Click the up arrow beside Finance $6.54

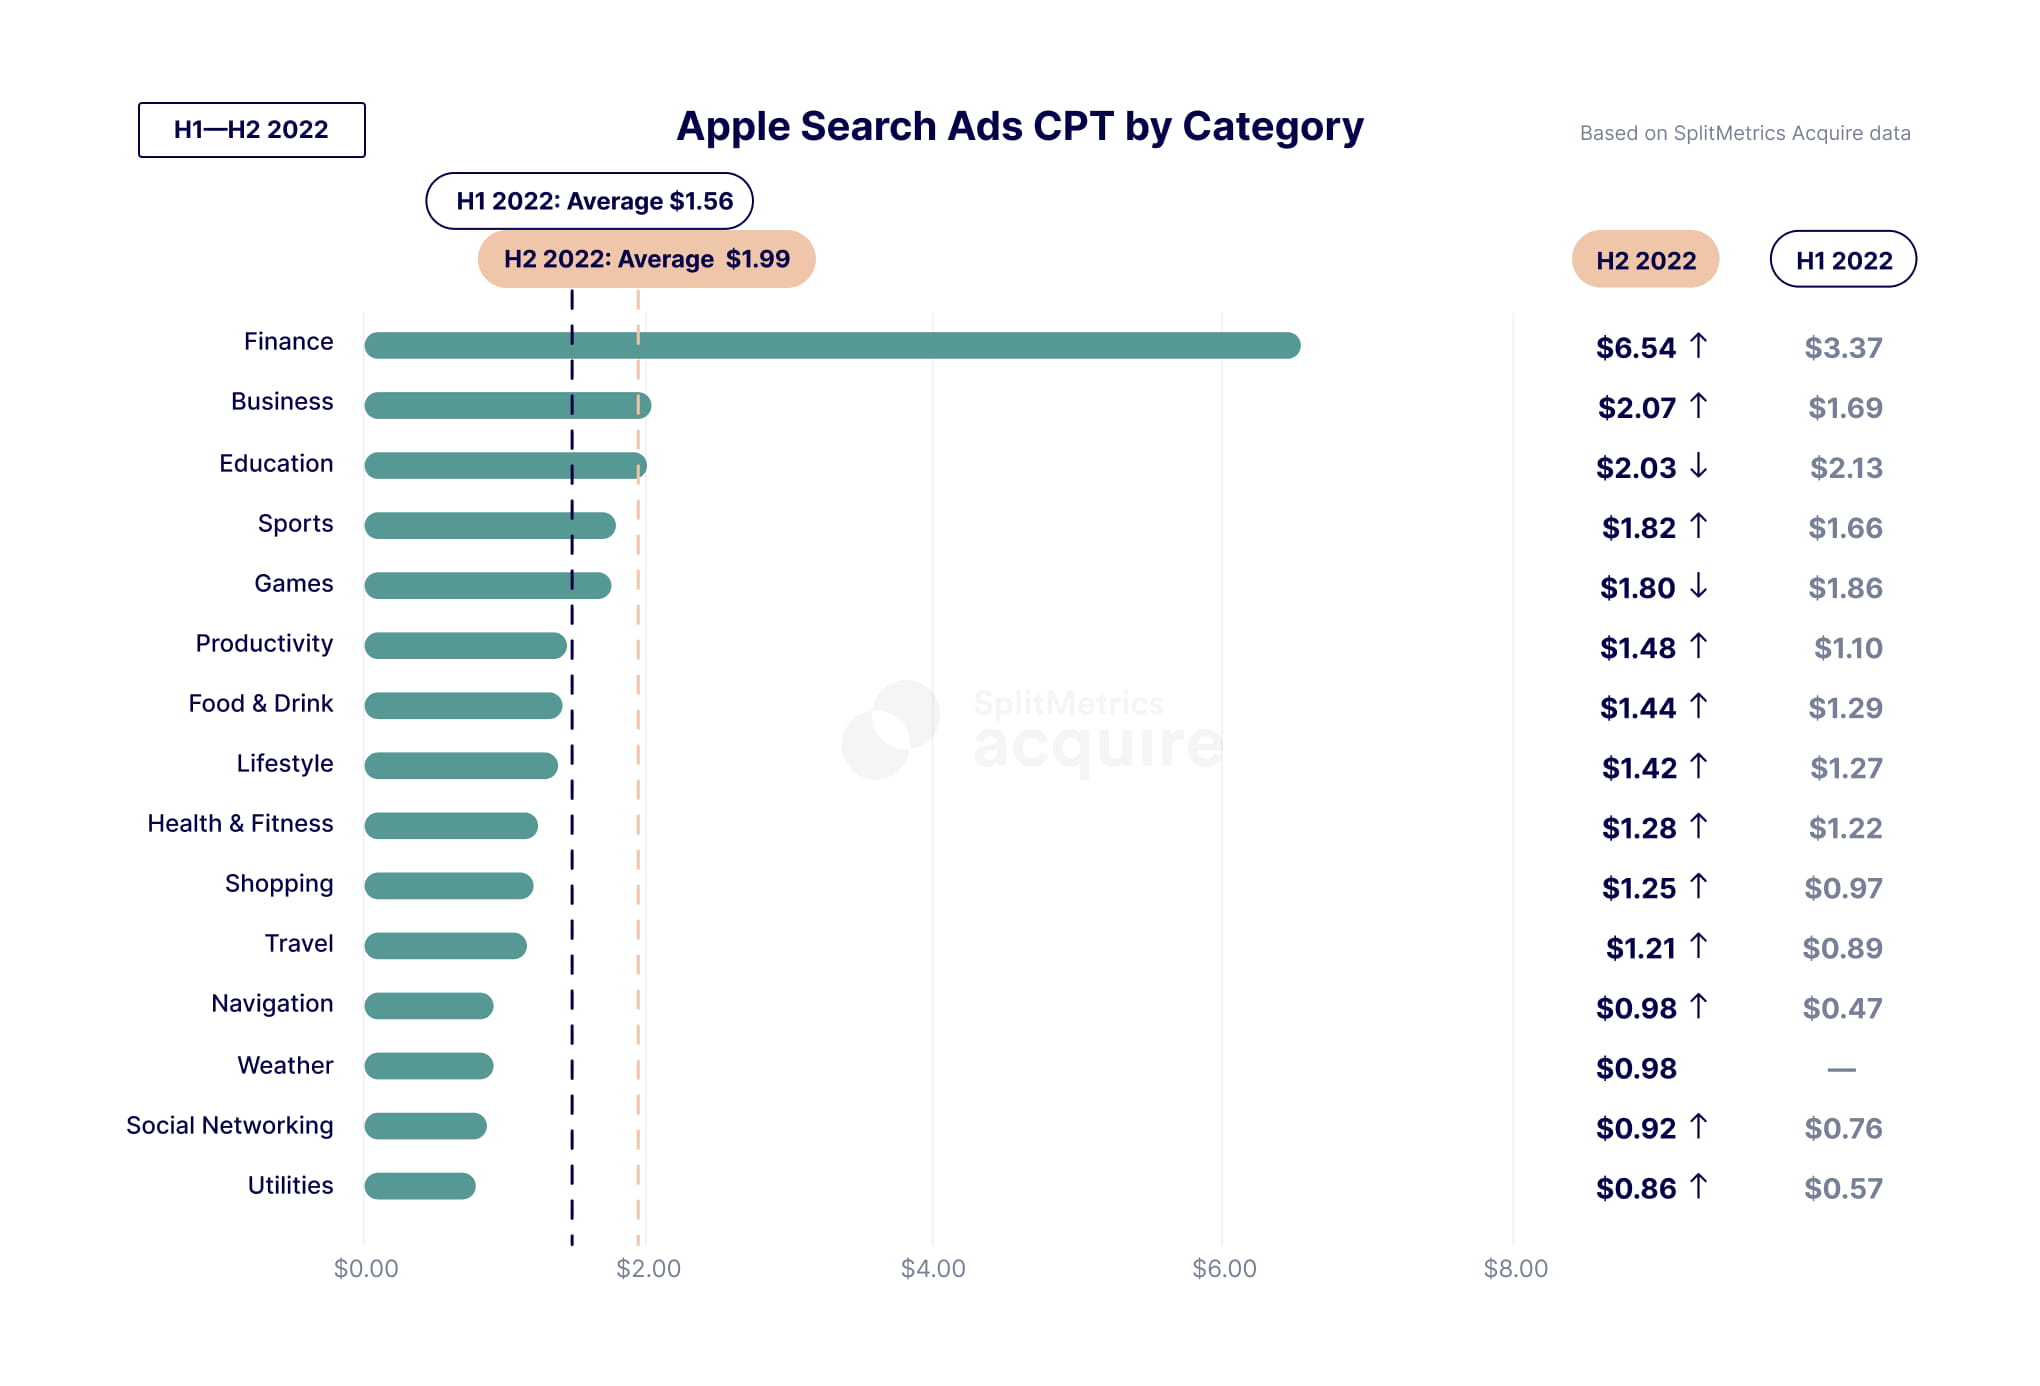[1698, 346]
